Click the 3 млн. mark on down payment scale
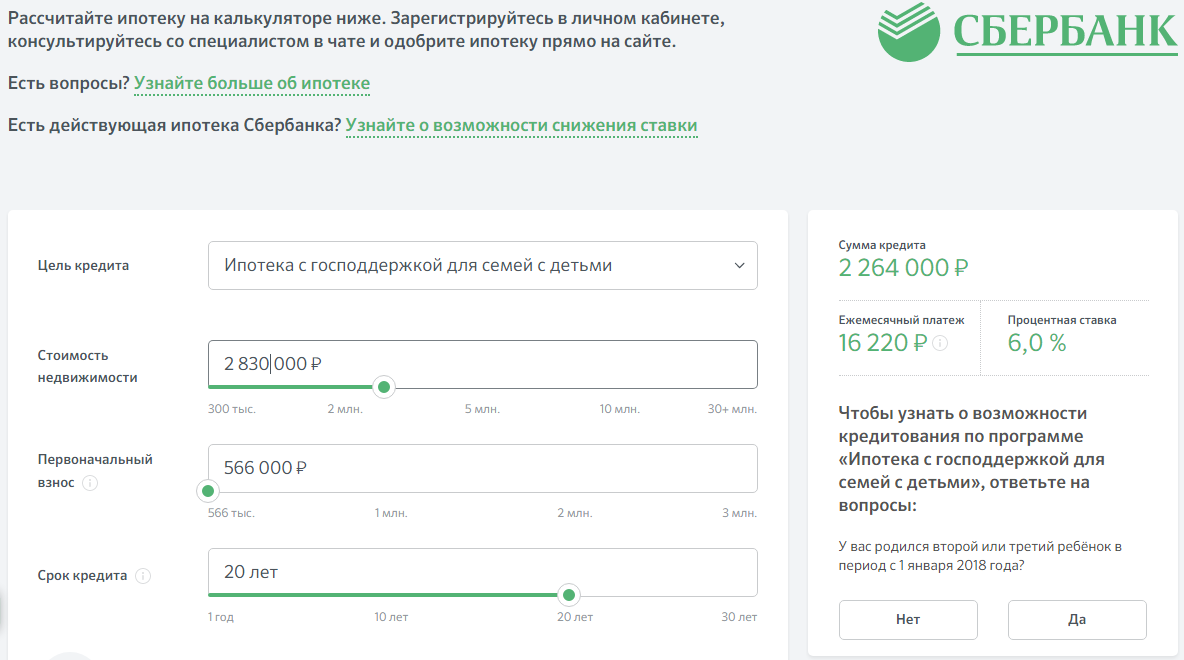The image size is (1184, 660). click(739, 514)
